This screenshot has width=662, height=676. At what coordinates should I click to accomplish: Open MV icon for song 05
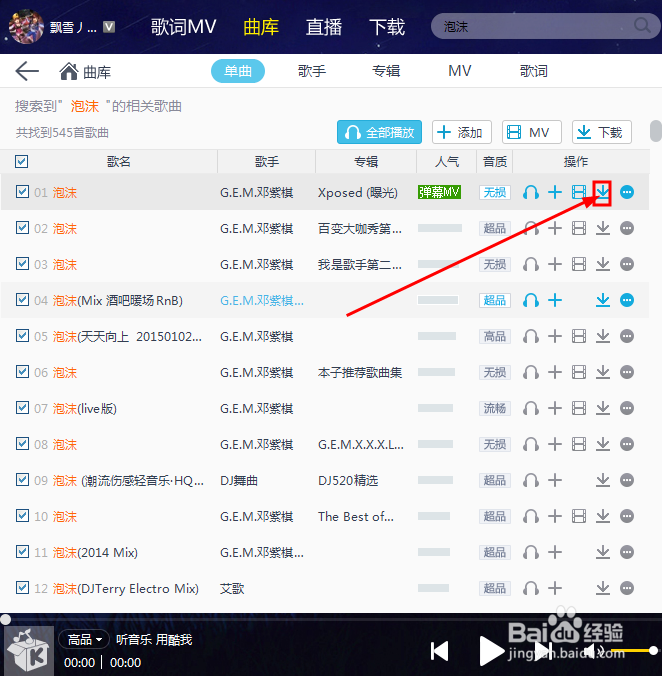point(579,336)
